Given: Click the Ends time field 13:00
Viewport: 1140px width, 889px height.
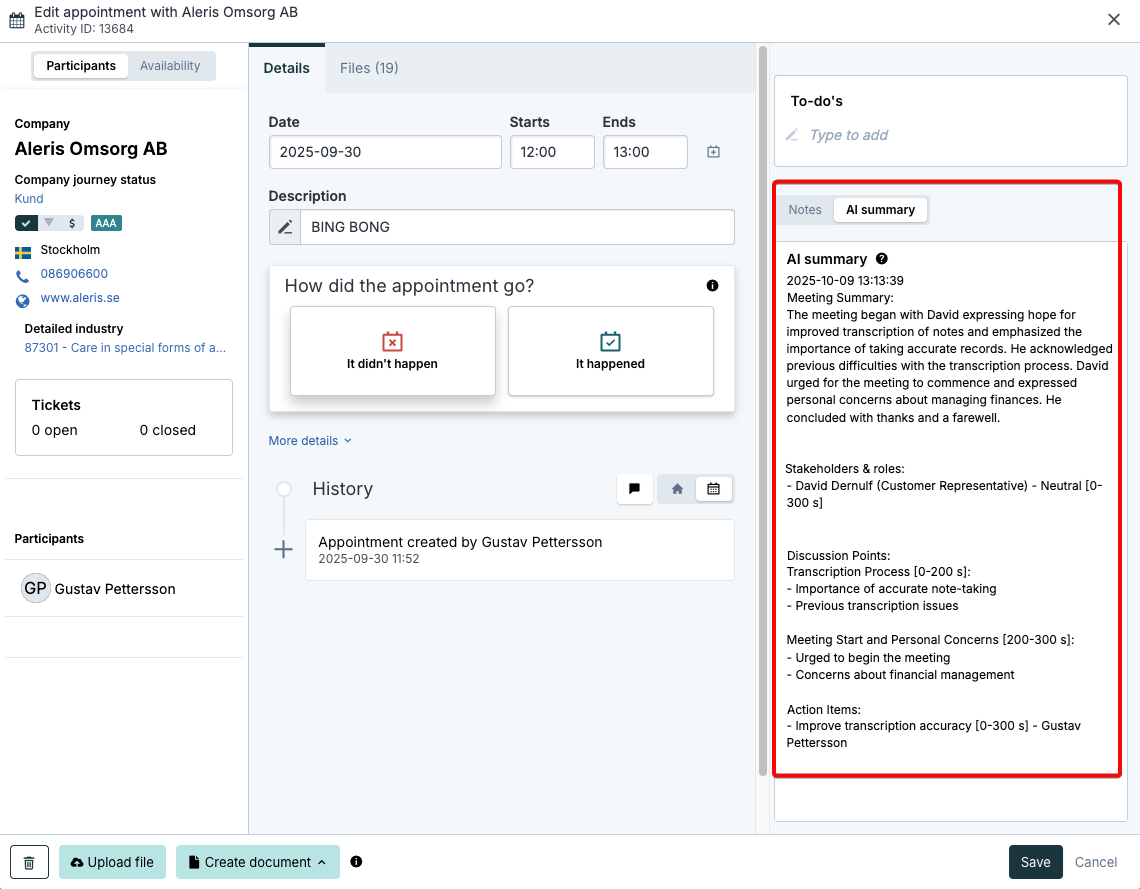Looking at the screenshot, I should [645, 152].
